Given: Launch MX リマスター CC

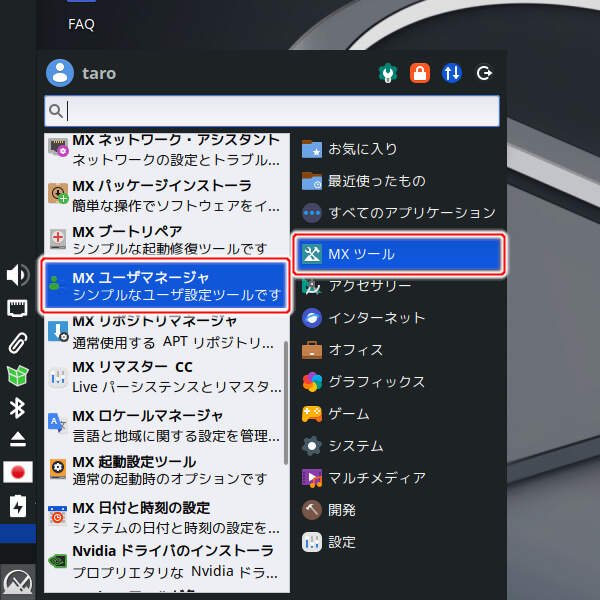Looking at the screenshot, I should tap(167, 377).
